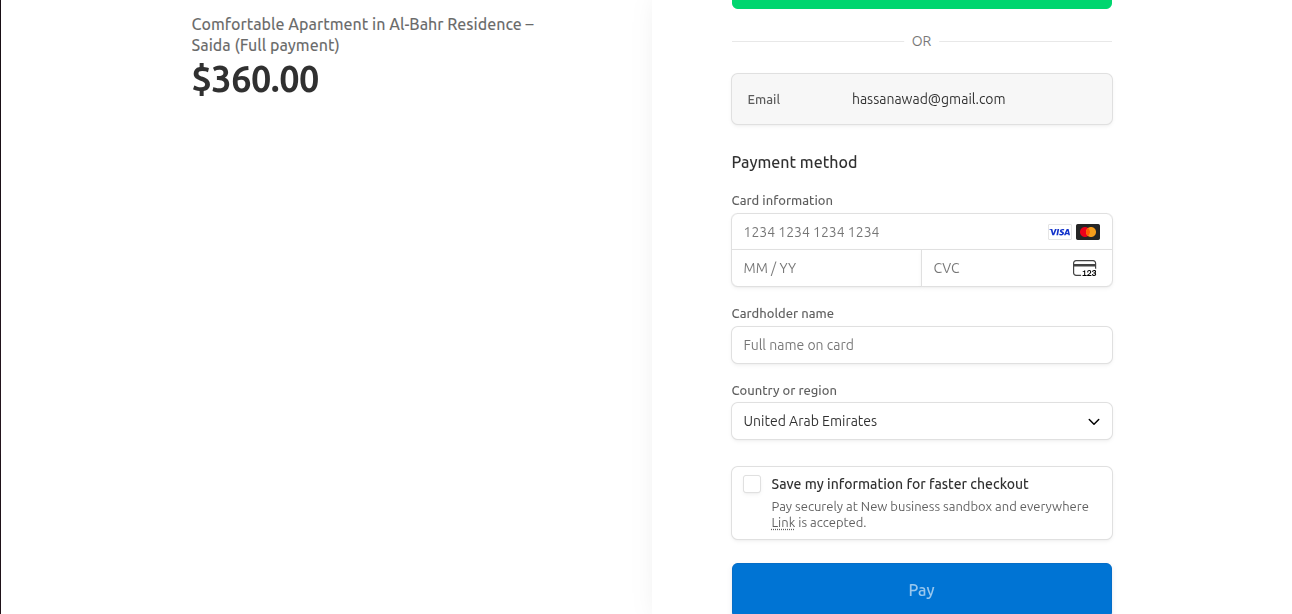Click the OR divider text
1292x614 pixels.
921,41
